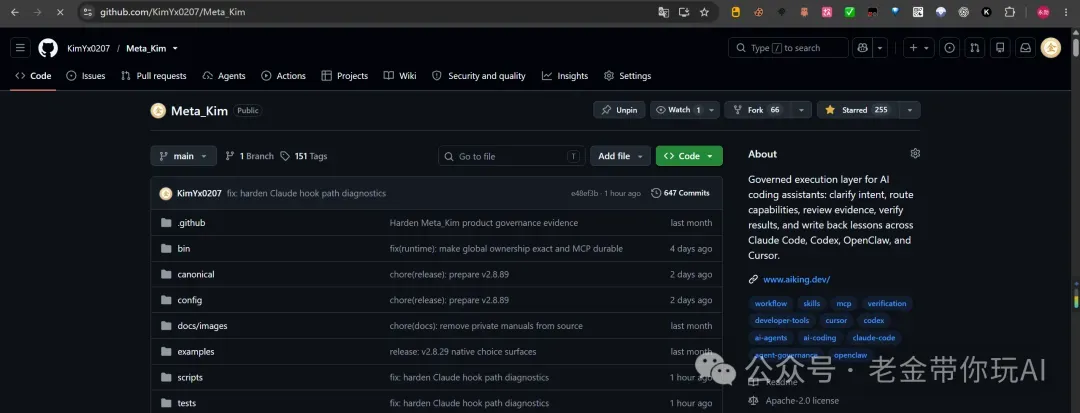This screenshot has height=413, width=1080.
Task: Open the Add file dropdown
Action: point(620,156)
